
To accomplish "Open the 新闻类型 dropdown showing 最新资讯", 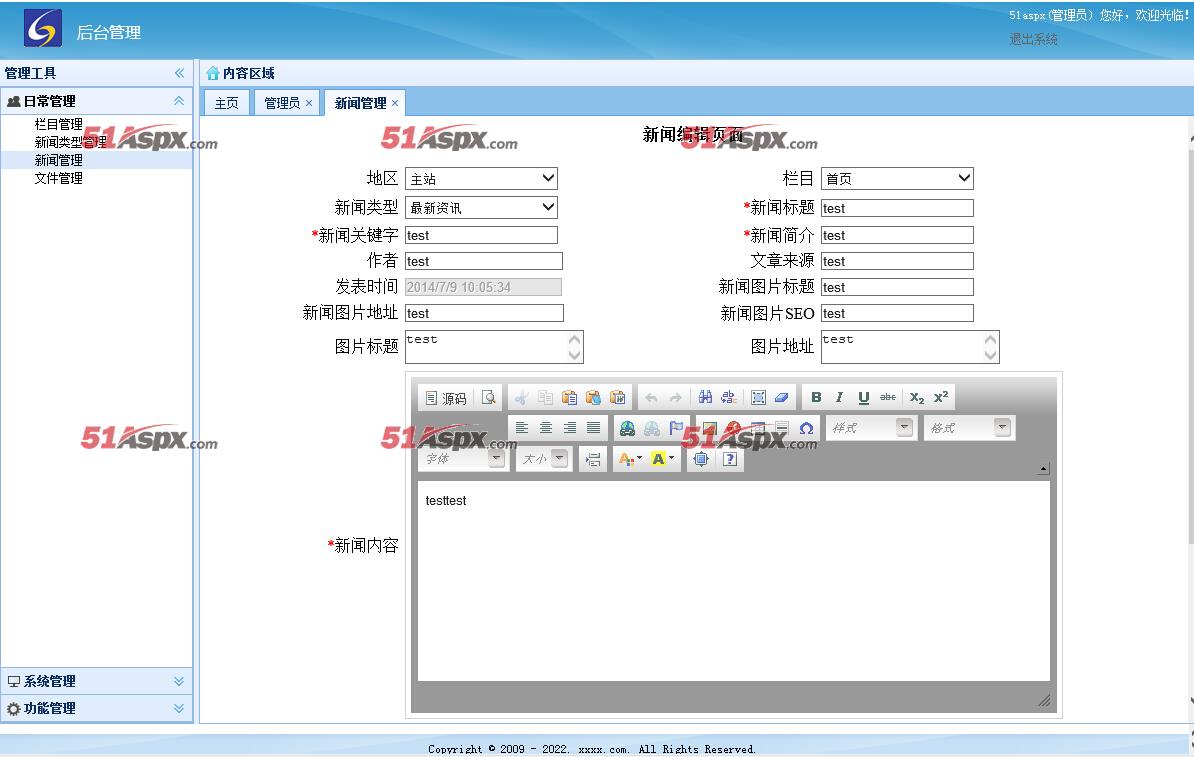I will pos(481,208).
